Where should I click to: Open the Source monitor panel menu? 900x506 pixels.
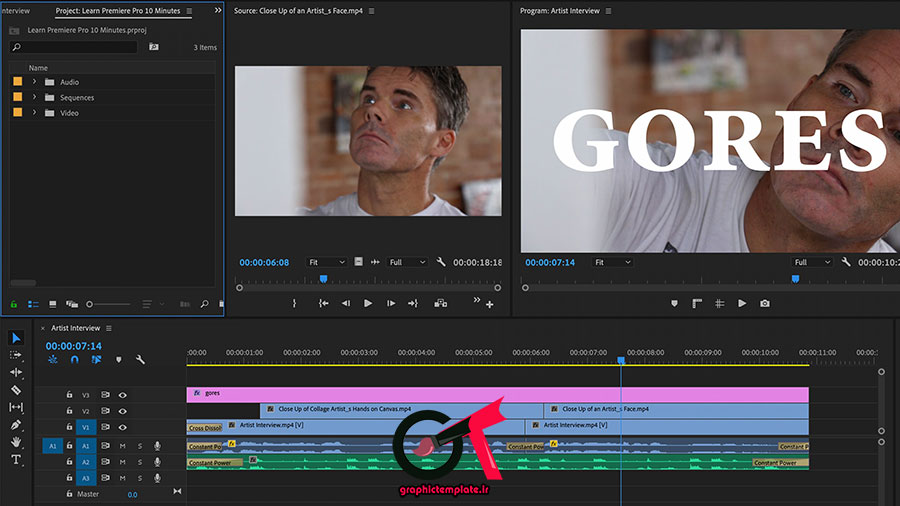tap(371, 11)
